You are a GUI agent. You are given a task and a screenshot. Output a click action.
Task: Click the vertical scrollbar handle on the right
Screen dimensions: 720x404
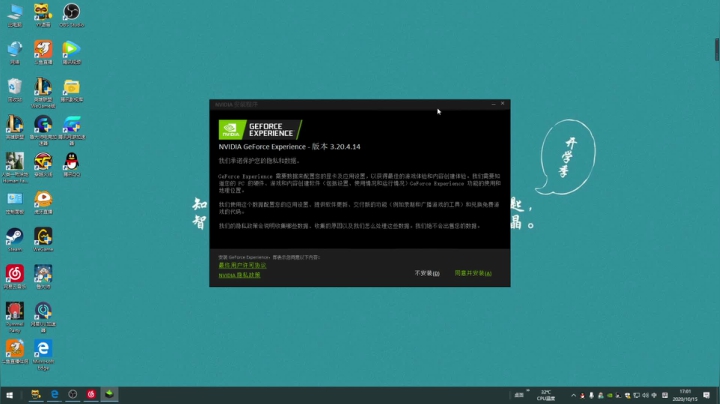click(717, 50)
